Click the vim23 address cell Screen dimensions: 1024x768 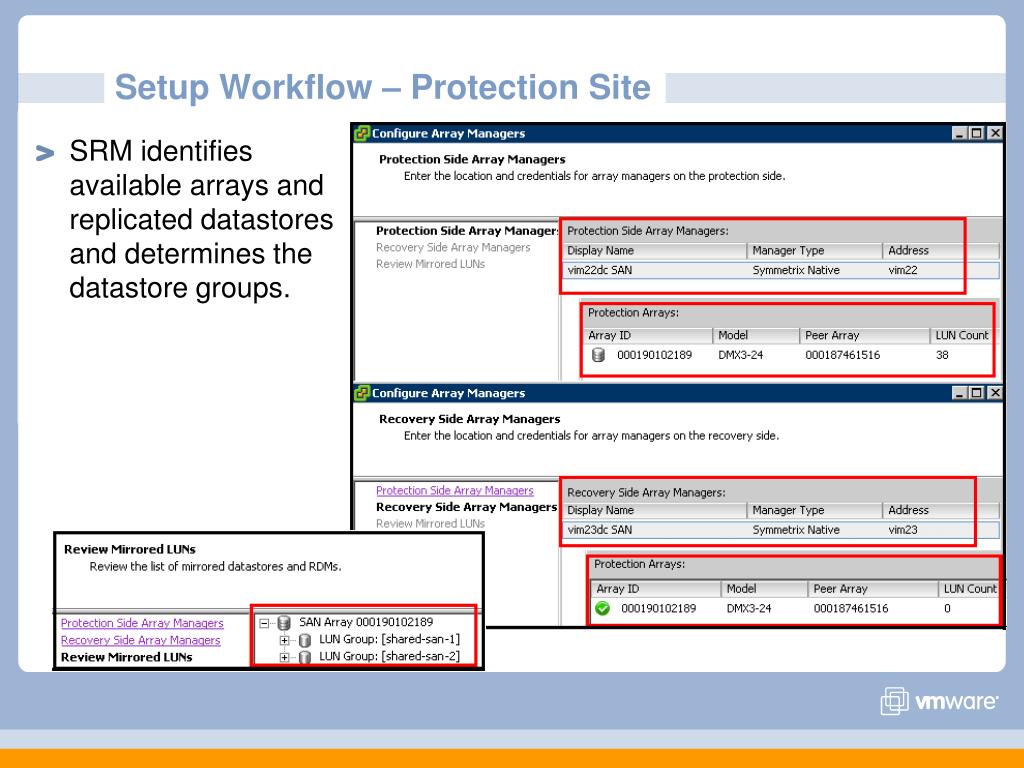tap(903, 530)
